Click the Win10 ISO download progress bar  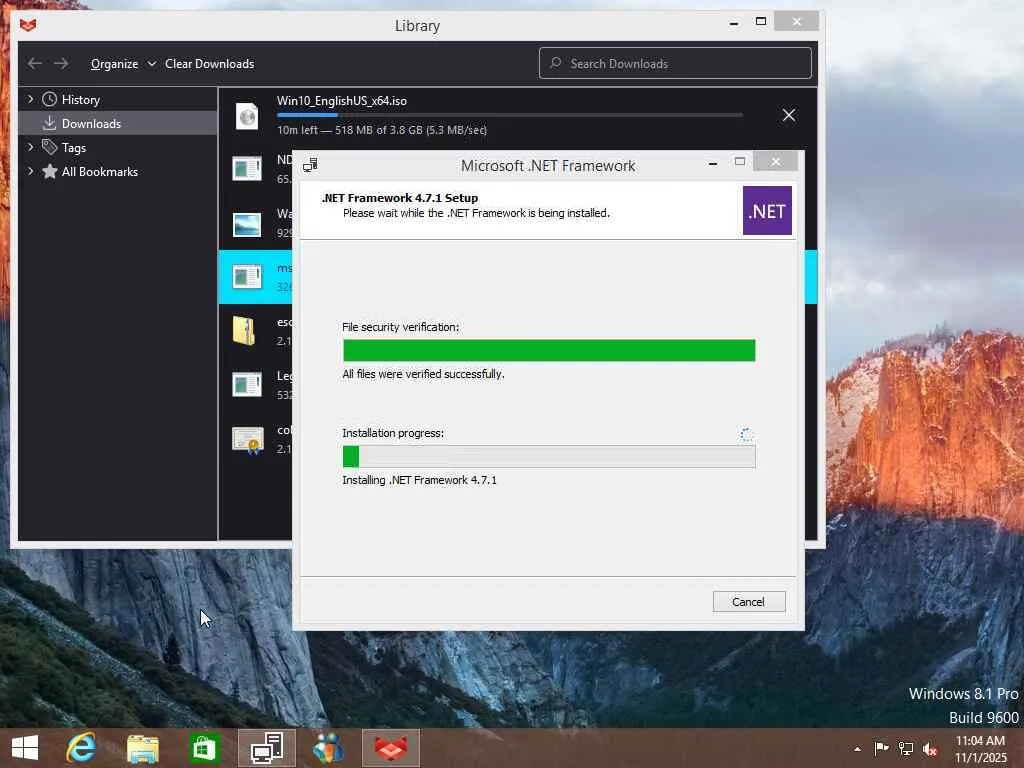[x=509, y=115]
